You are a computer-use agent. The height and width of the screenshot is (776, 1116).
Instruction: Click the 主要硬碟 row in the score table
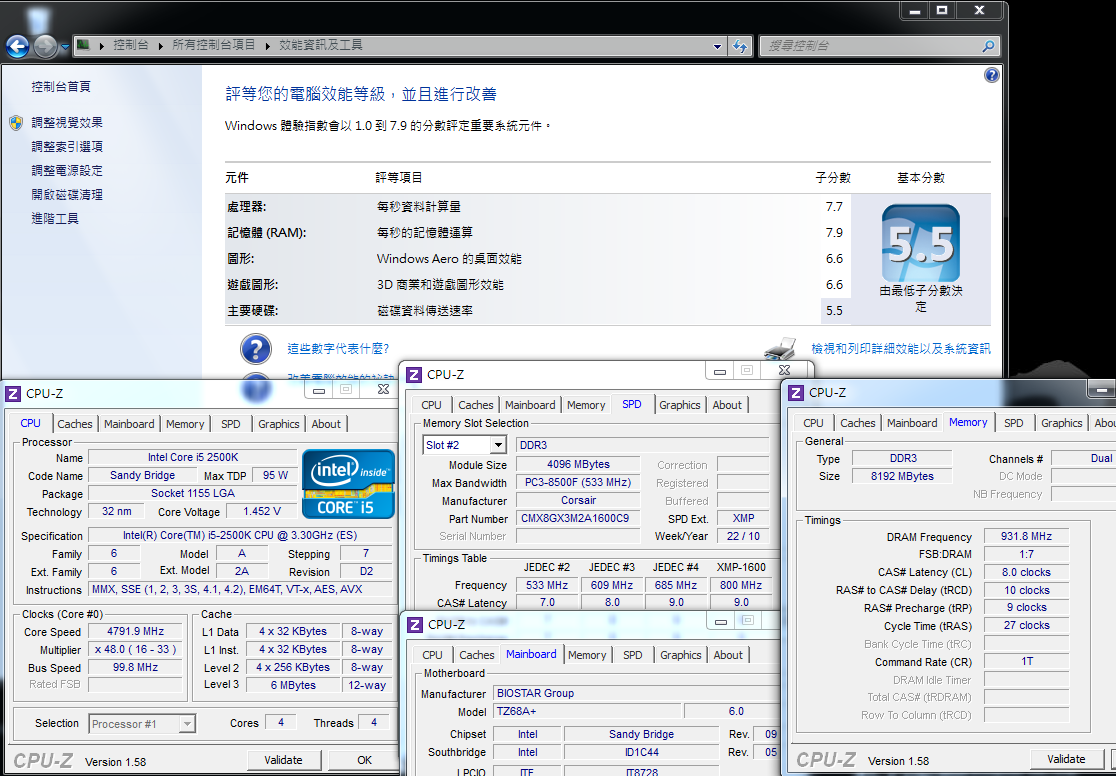(x=537, y=310)
